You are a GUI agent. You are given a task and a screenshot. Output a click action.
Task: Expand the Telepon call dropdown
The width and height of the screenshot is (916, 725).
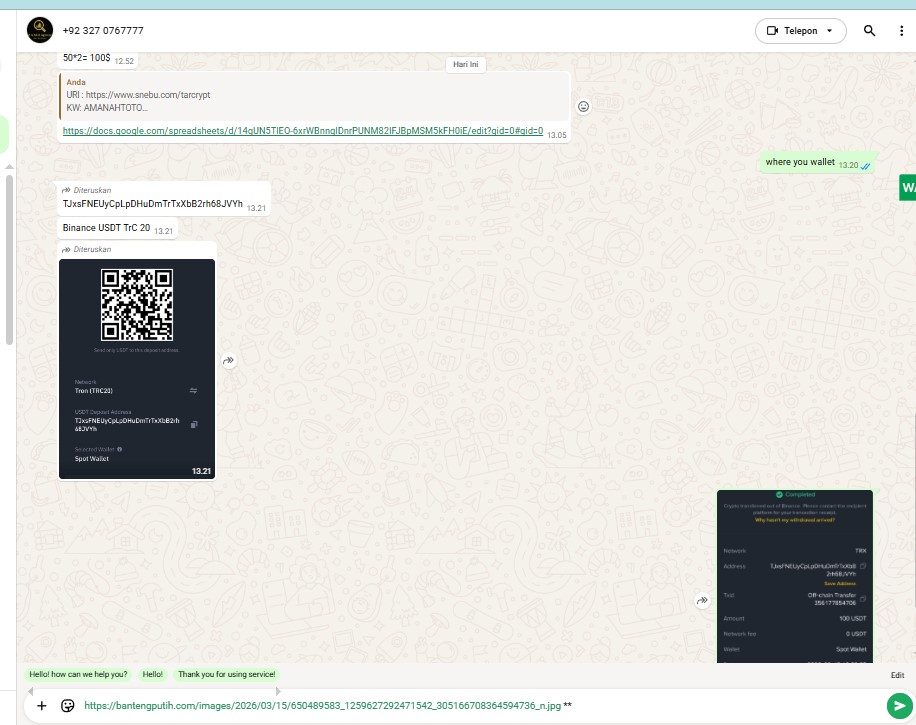pos(829,31)
